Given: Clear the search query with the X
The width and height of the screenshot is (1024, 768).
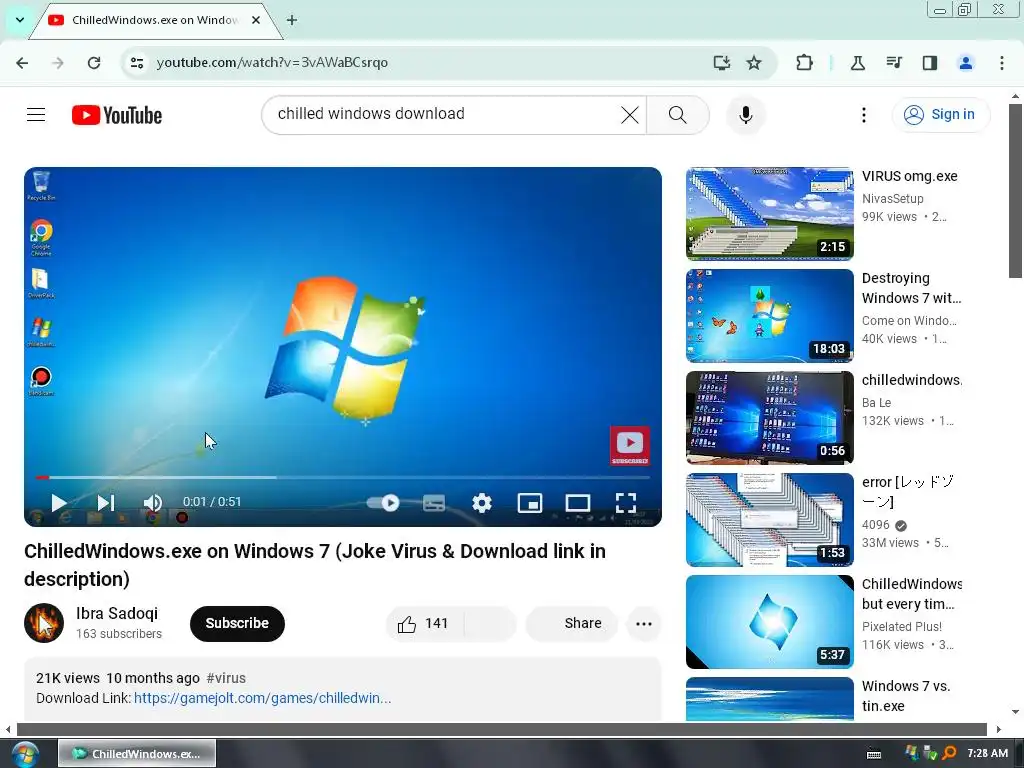Looking at the screenshot, I should coord(630,115).
